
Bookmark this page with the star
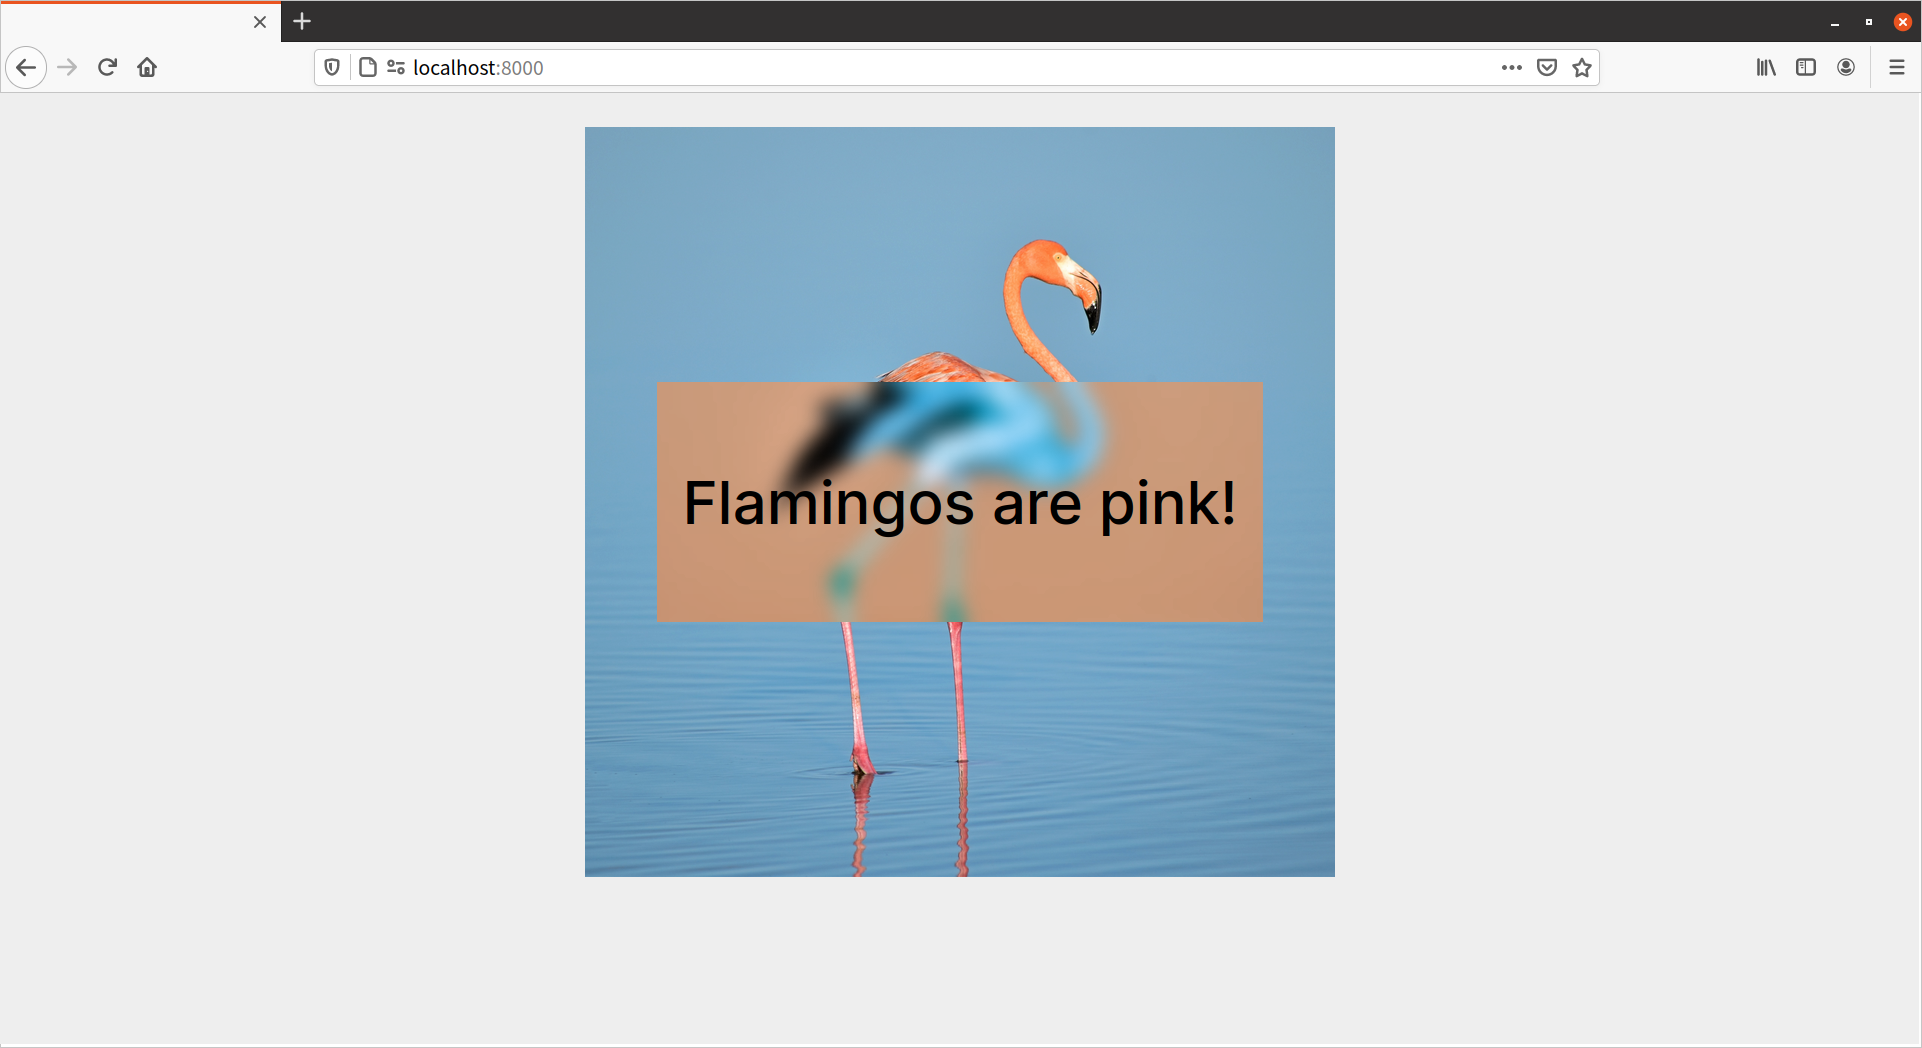(1582, 68)
